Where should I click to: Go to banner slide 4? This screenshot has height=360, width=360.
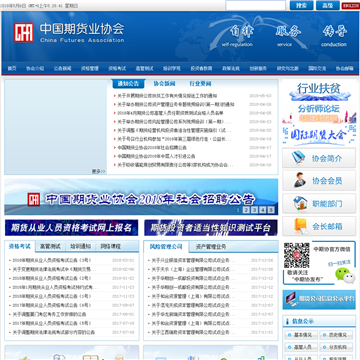tap(263, 210)
